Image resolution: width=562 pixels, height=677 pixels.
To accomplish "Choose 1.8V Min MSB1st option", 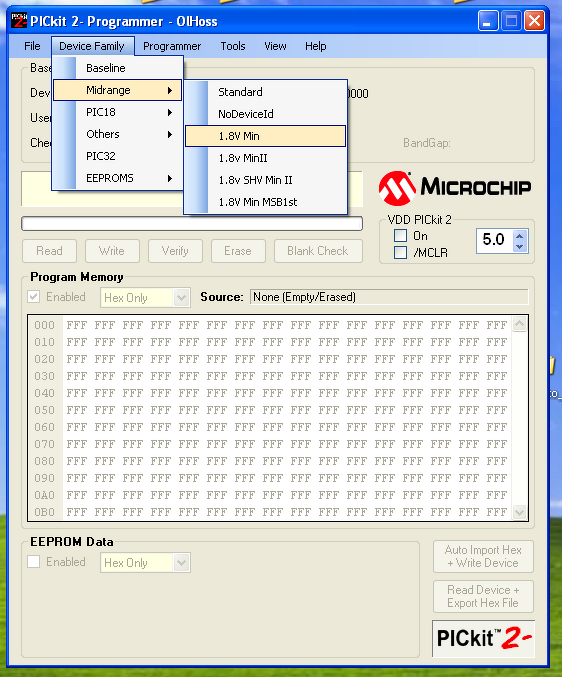I will click(x=265, y=202).
